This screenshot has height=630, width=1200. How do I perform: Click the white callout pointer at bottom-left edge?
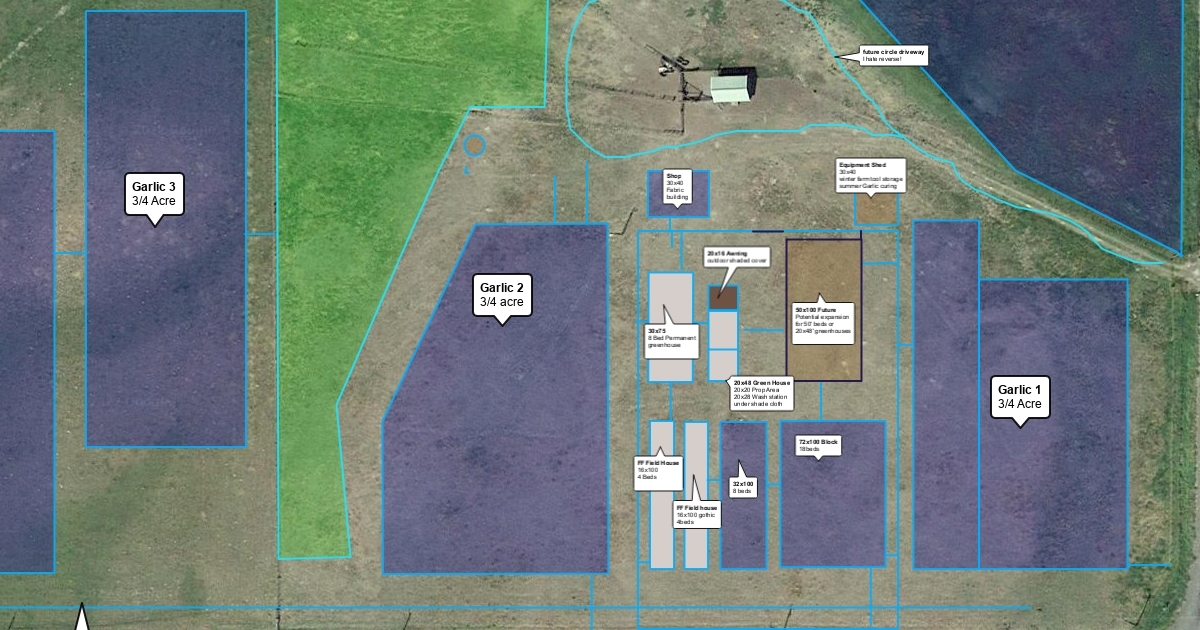tap(82, 620)
